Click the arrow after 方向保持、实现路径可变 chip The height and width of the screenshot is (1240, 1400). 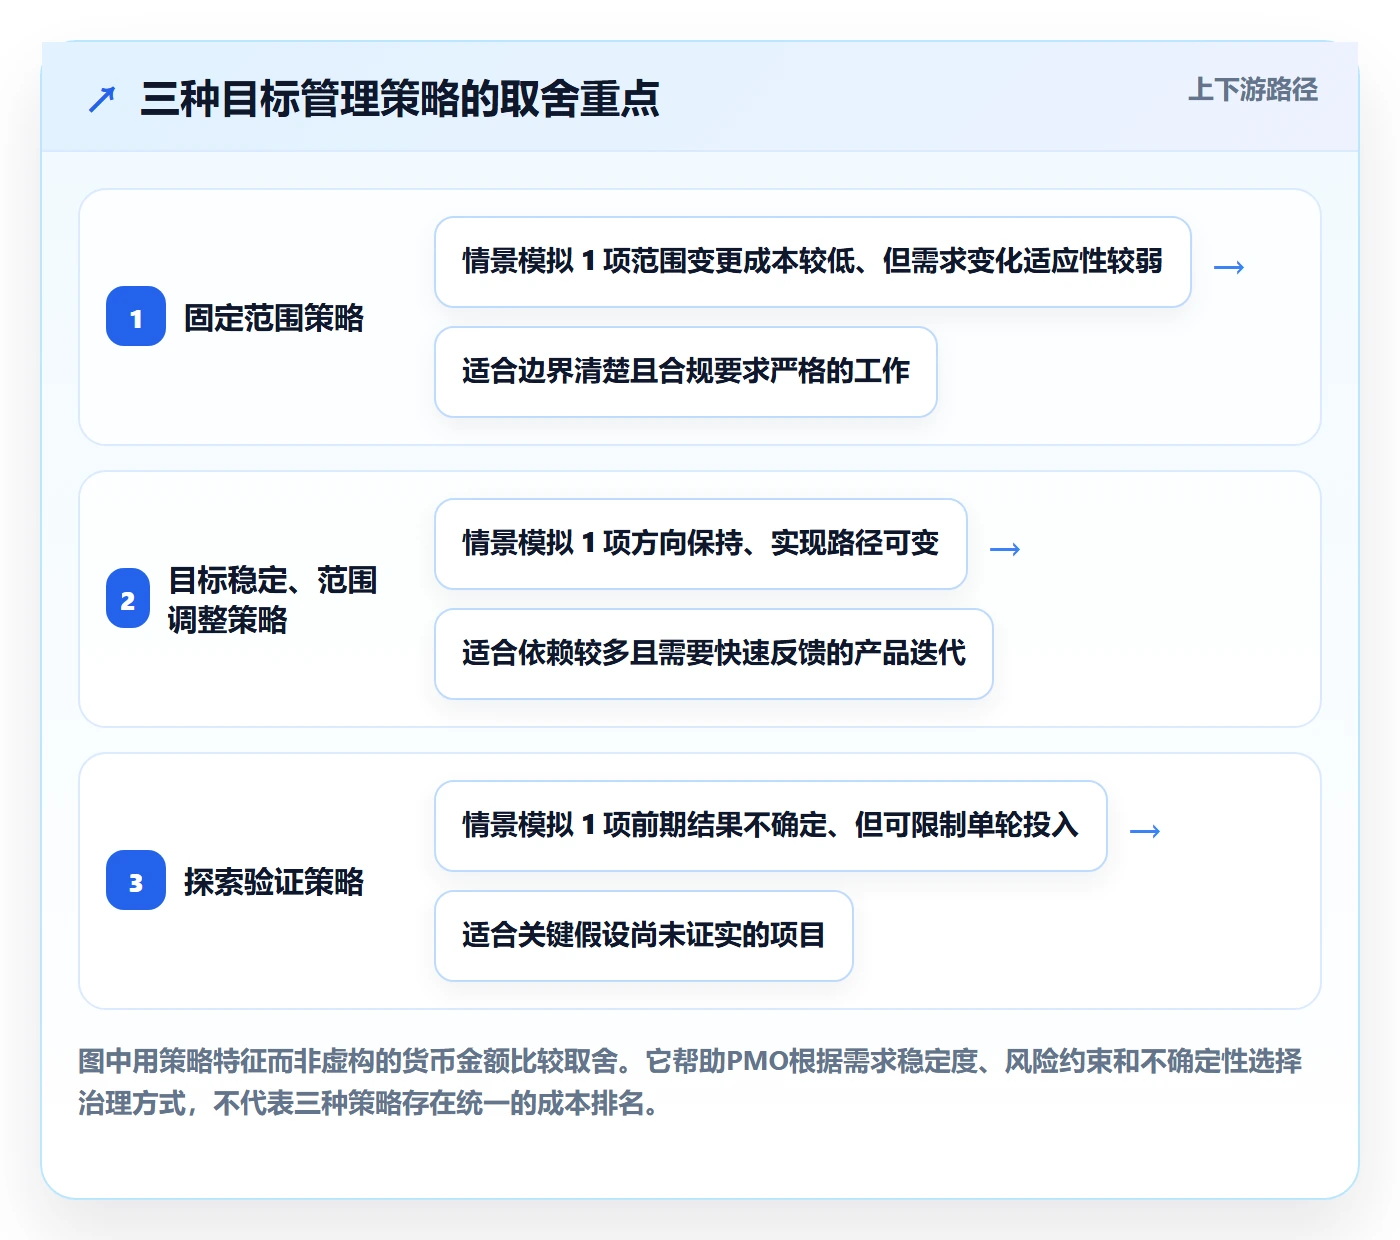coord(1005,549)
